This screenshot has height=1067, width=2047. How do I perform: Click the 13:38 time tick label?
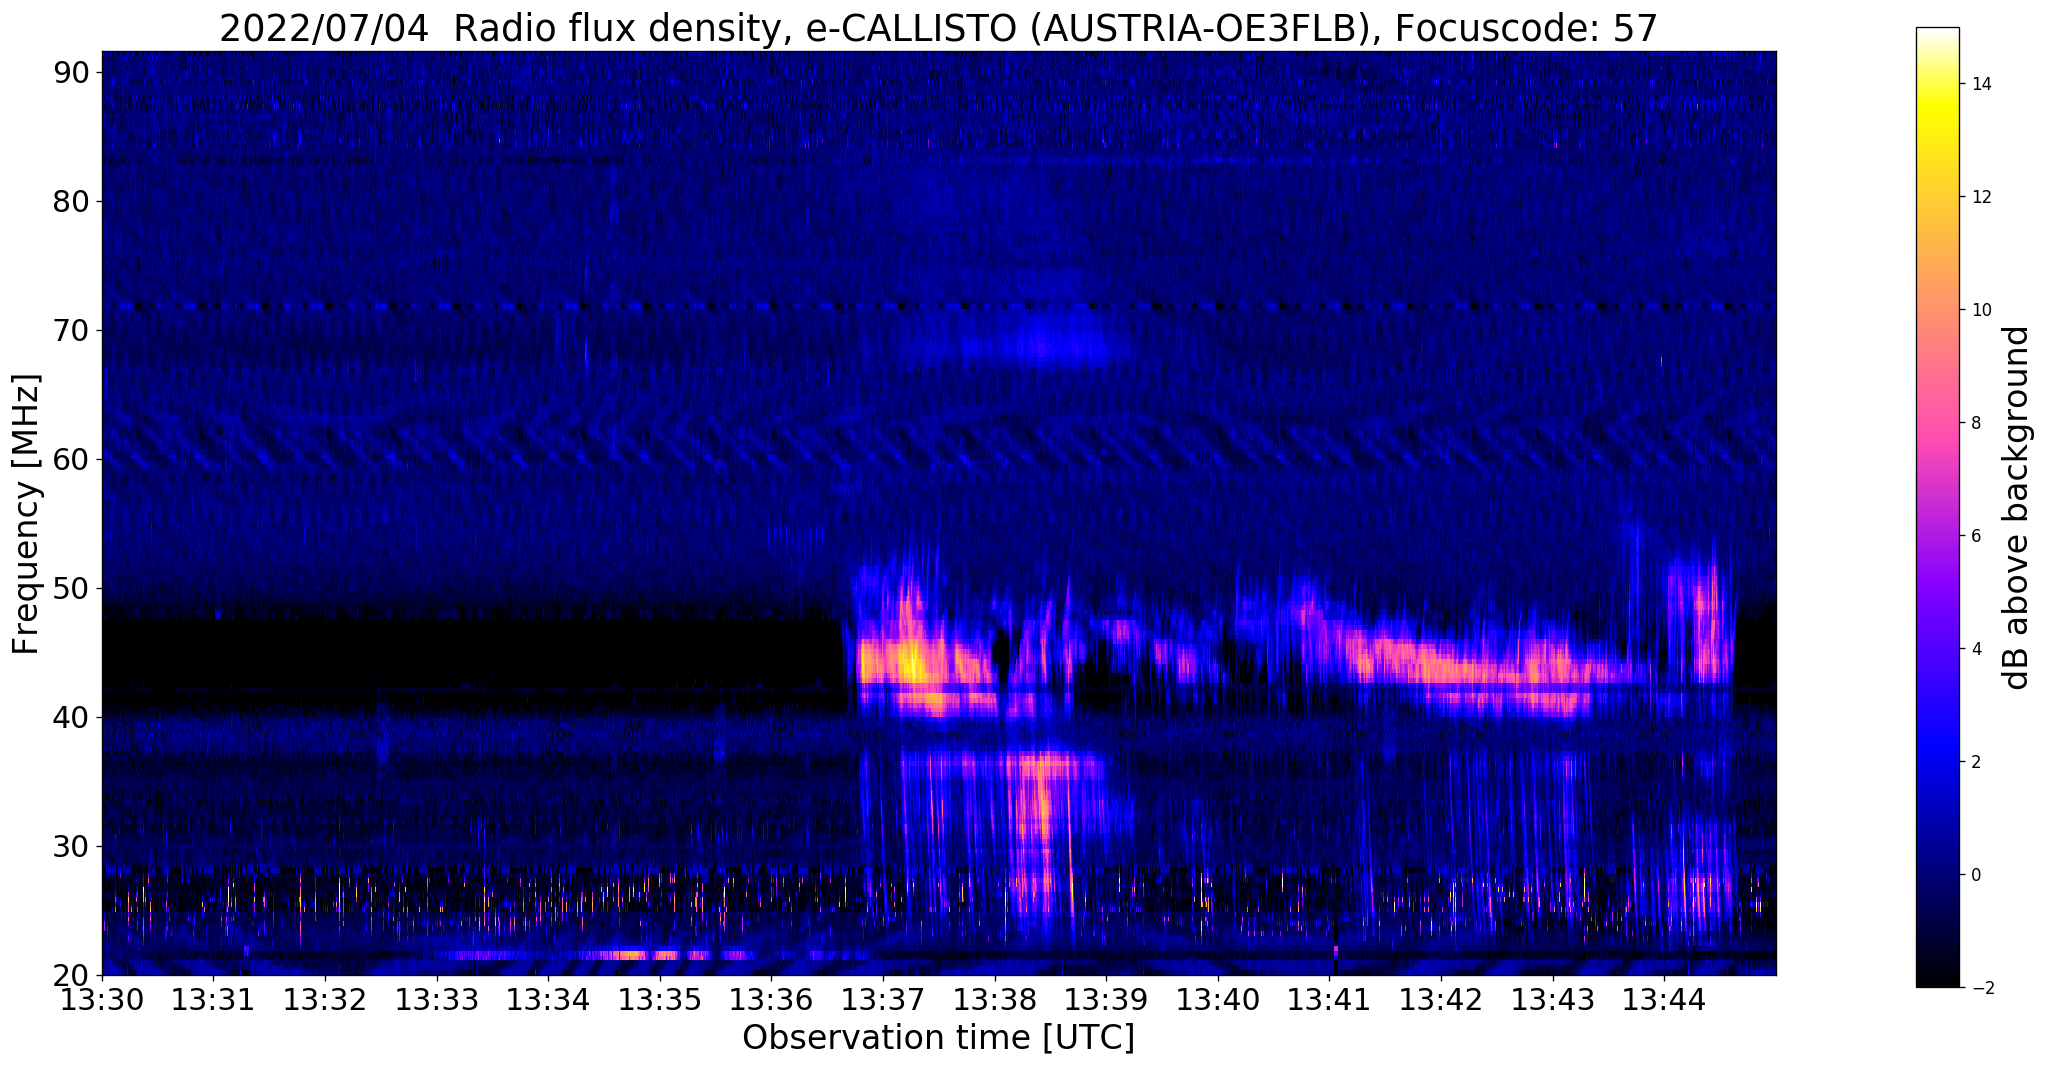(x=995, y=1000)
